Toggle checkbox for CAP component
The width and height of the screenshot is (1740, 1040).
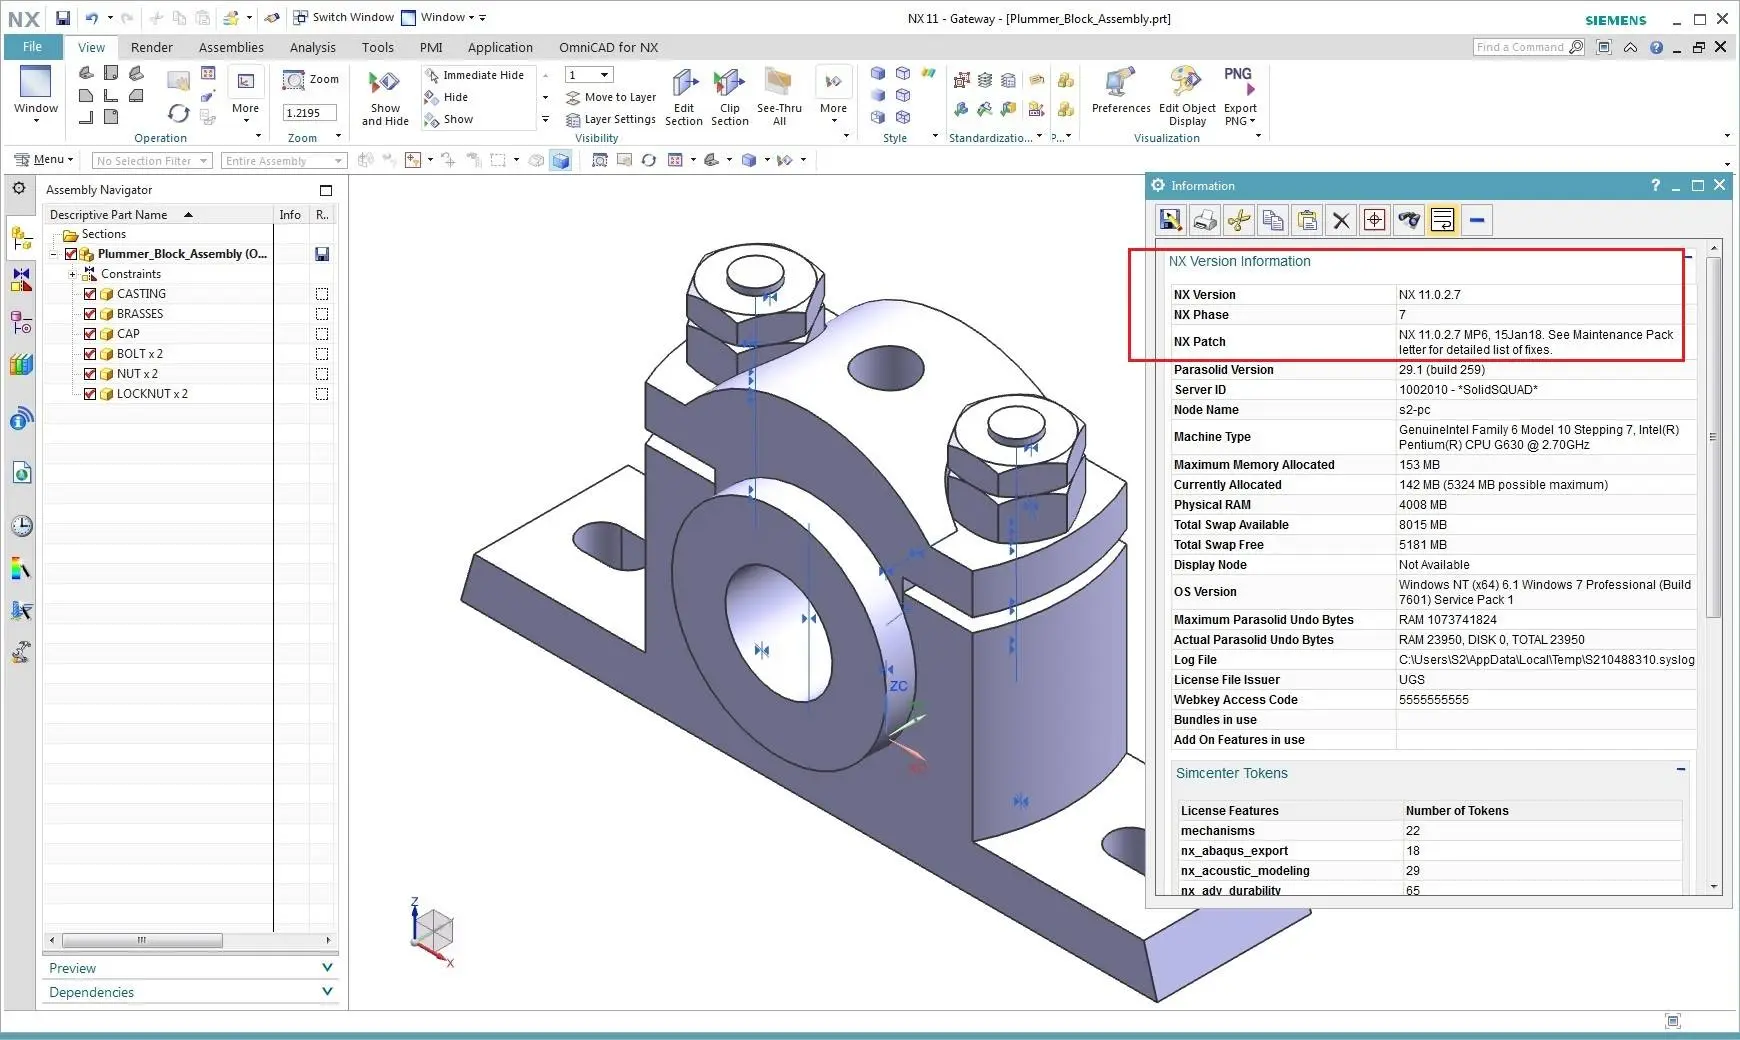coord(90,334)
